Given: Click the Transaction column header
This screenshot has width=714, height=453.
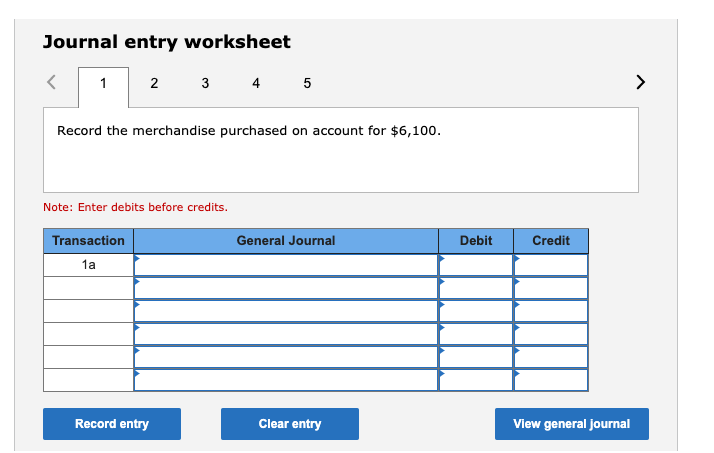Looking at the screenshot, I should coord(88,241).
